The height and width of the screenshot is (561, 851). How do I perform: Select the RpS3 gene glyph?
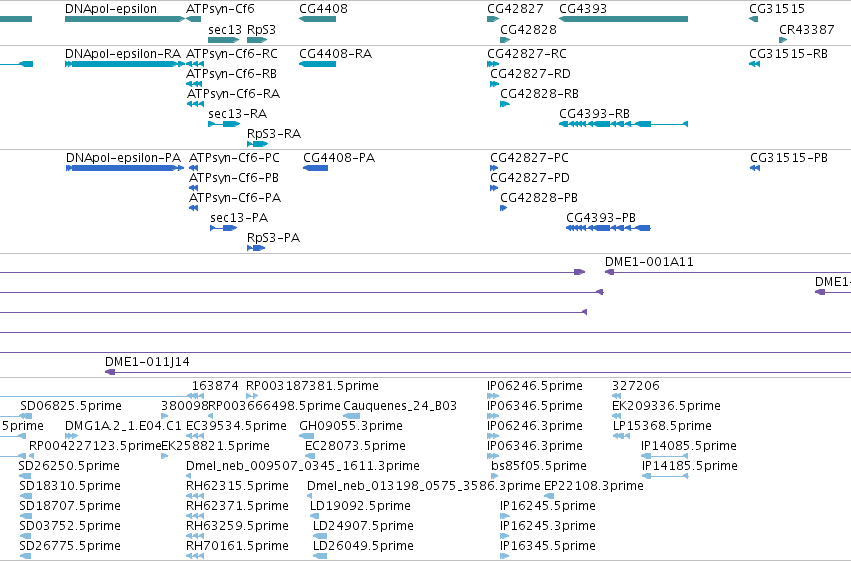click(257, 40)
